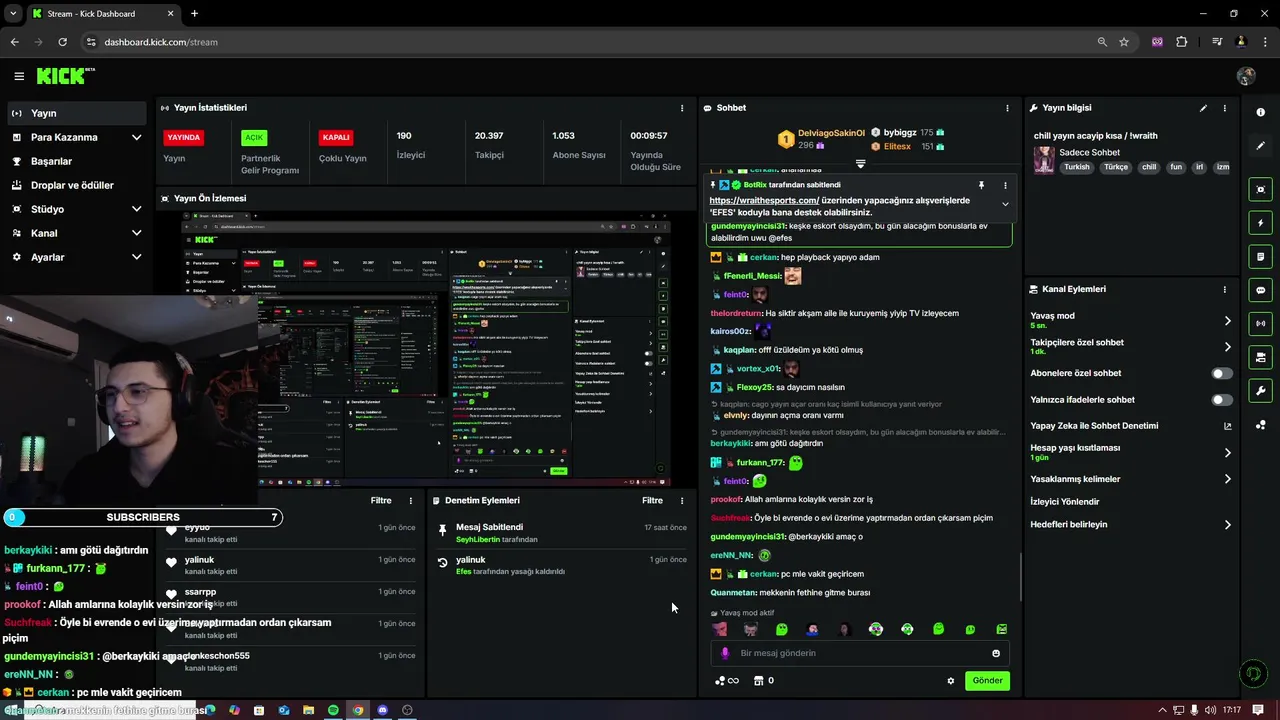Open the Denetim Eylemleri options menu
This screenshot has height=720, width=1280.
(682, 500)
